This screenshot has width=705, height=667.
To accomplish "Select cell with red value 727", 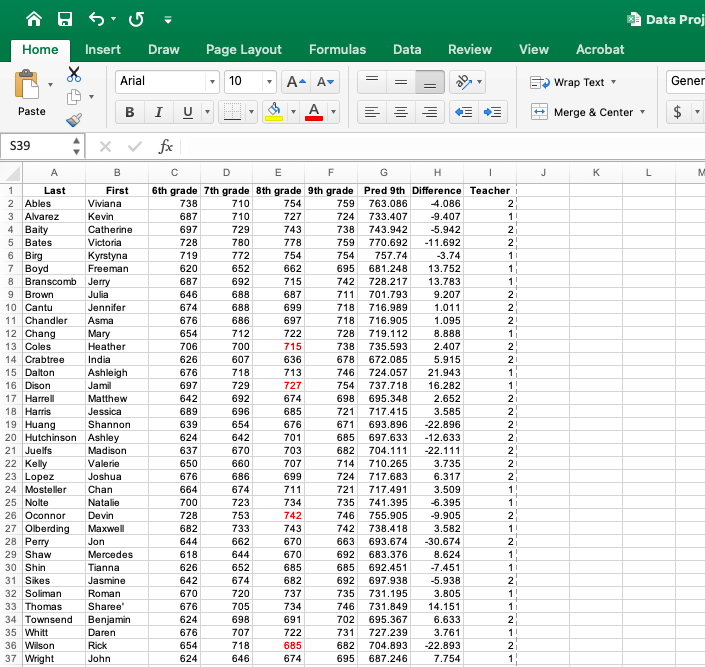I will [x=279, y=385].
